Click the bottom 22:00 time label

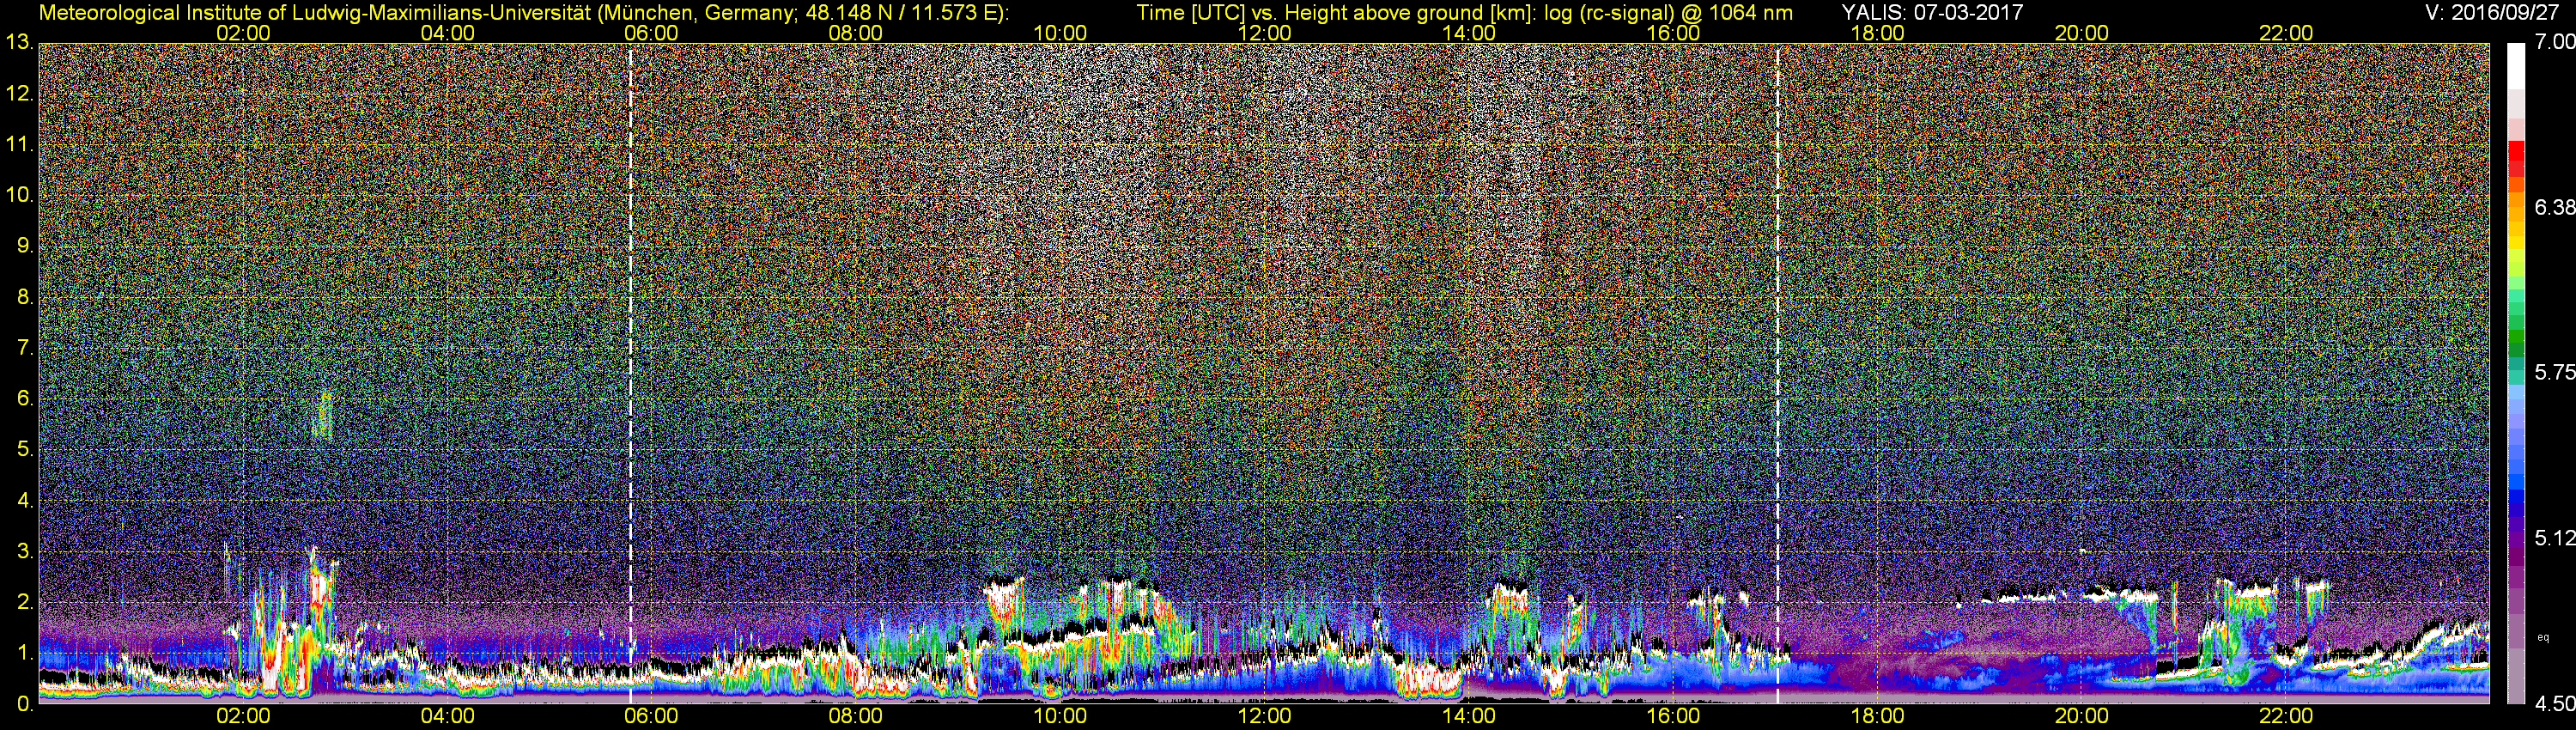pyautogui.click(x=2286, y=717)
